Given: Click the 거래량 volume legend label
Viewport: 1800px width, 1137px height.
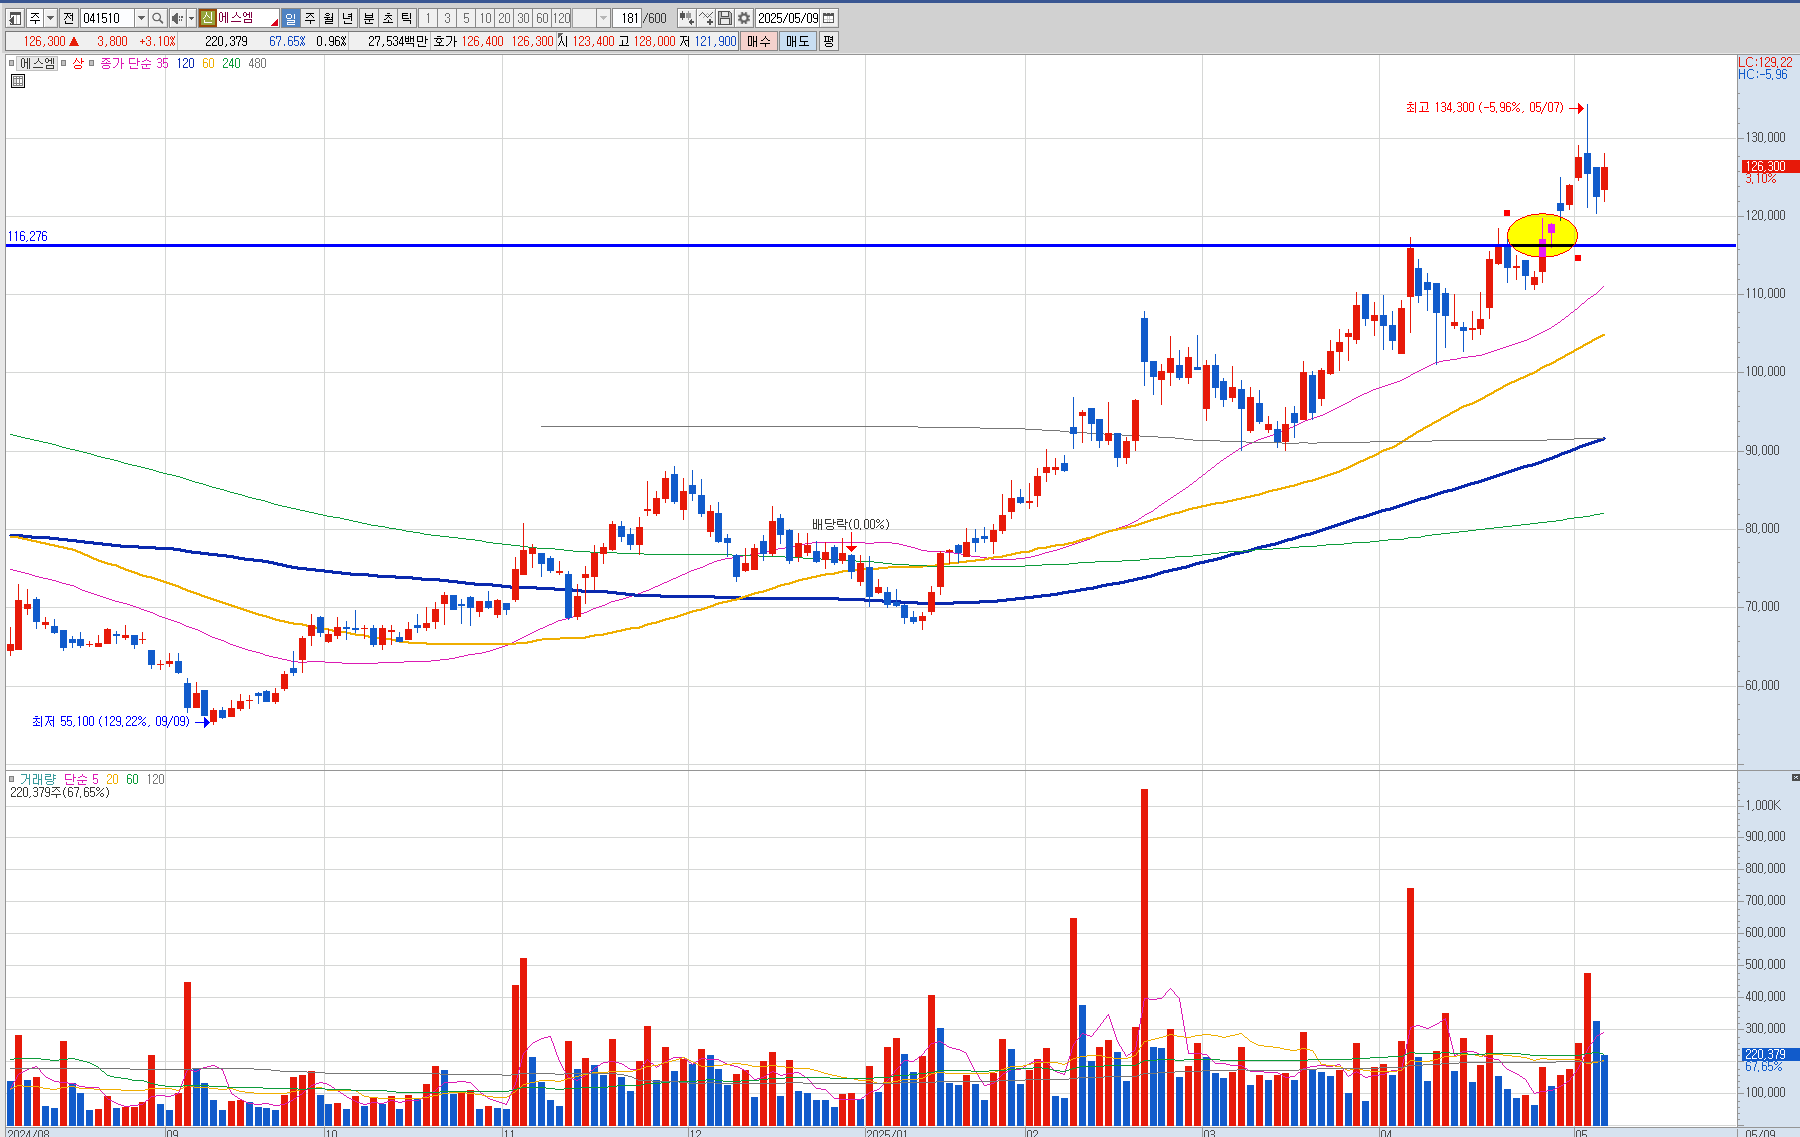Looking at the screenshot, I should (38, 779).
